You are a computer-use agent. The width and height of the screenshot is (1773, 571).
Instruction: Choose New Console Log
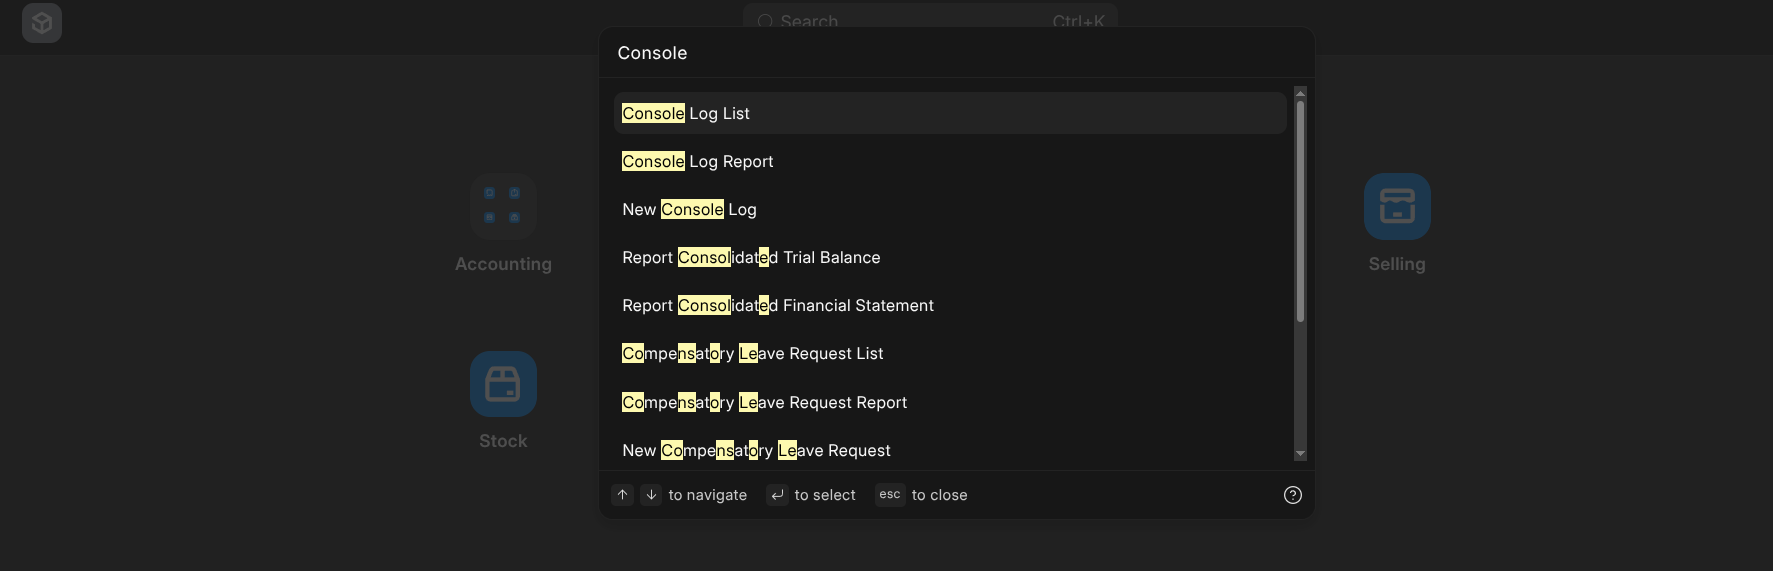point(690,210)
